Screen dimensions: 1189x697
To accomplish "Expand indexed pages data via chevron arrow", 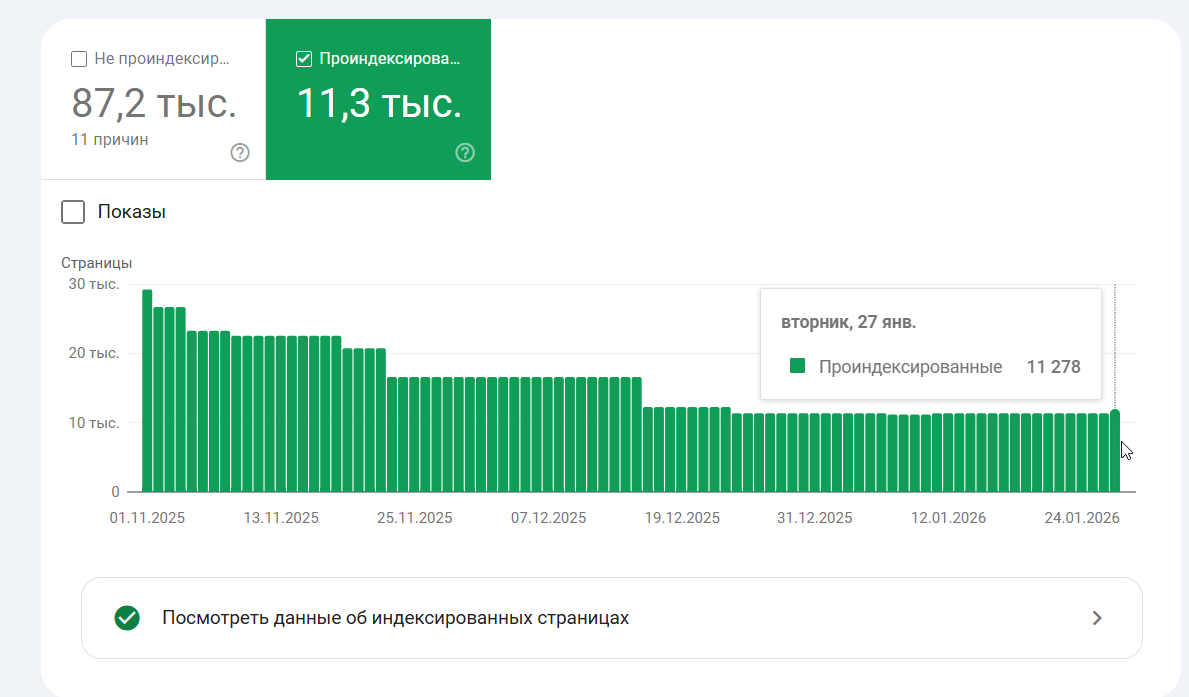I will [1096, 618].
